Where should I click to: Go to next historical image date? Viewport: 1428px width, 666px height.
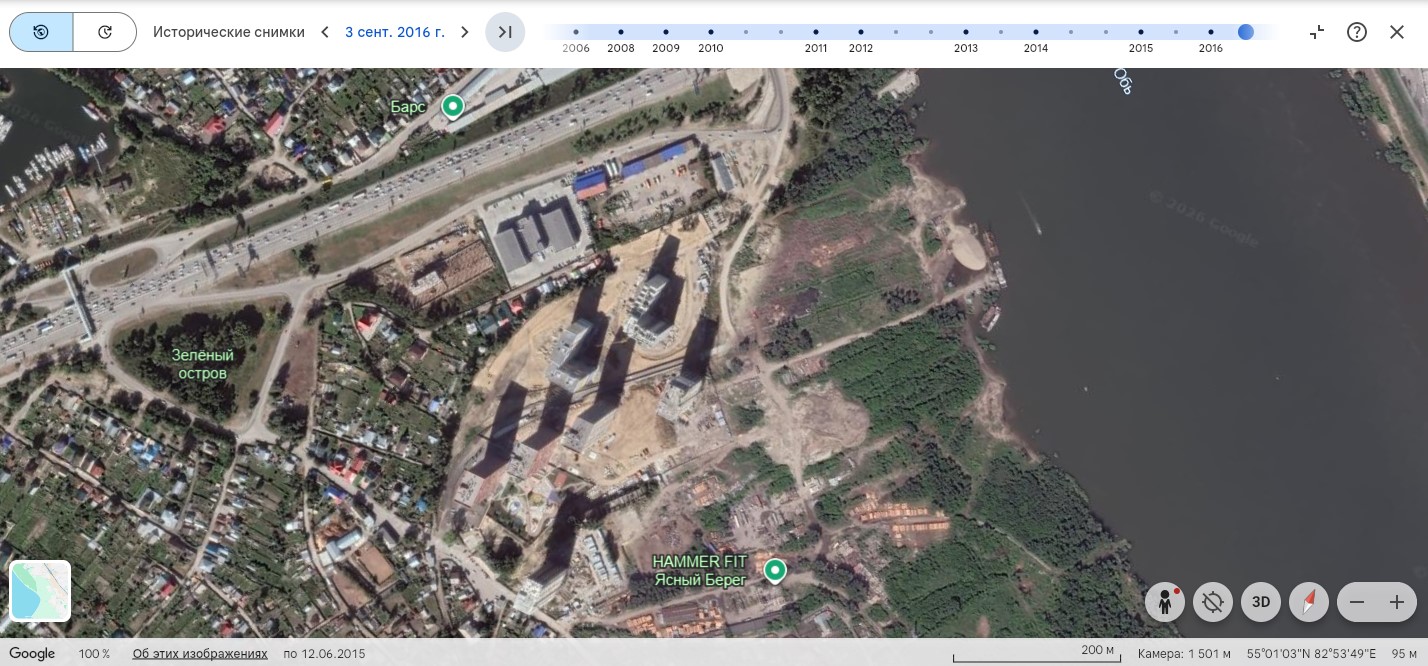(464, 32)
